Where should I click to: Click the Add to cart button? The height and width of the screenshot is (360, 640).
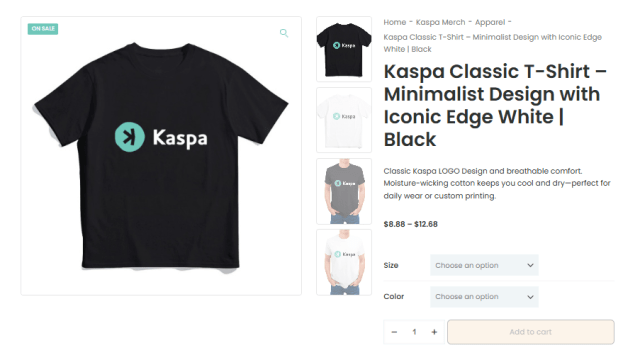pos(531,332)
